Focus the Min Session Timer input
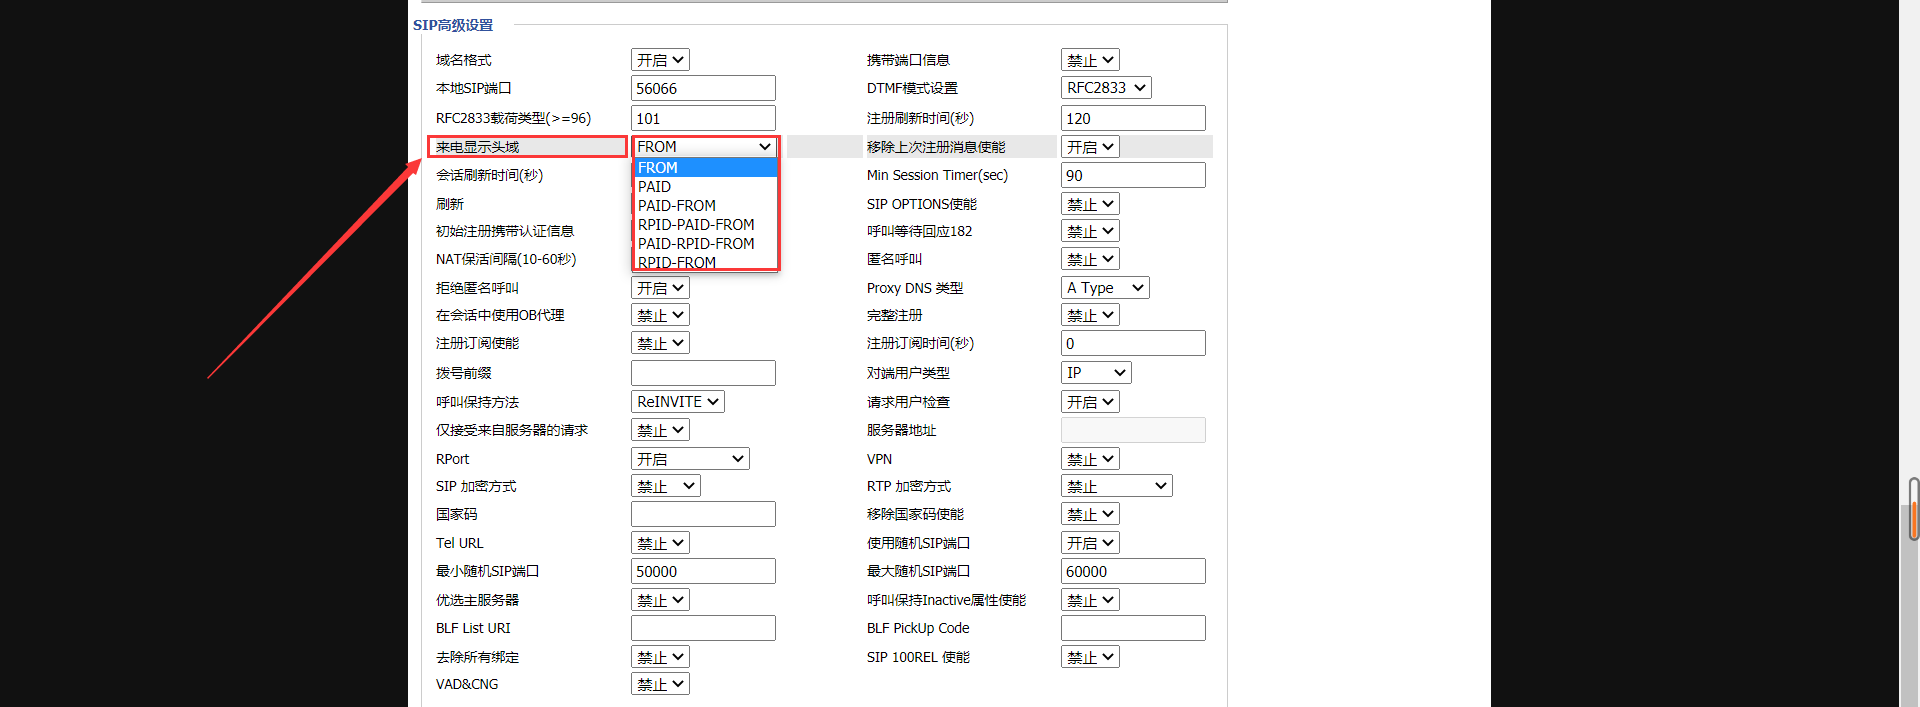Screen dimensions: 1920x707 click(x=1132, y=175)
